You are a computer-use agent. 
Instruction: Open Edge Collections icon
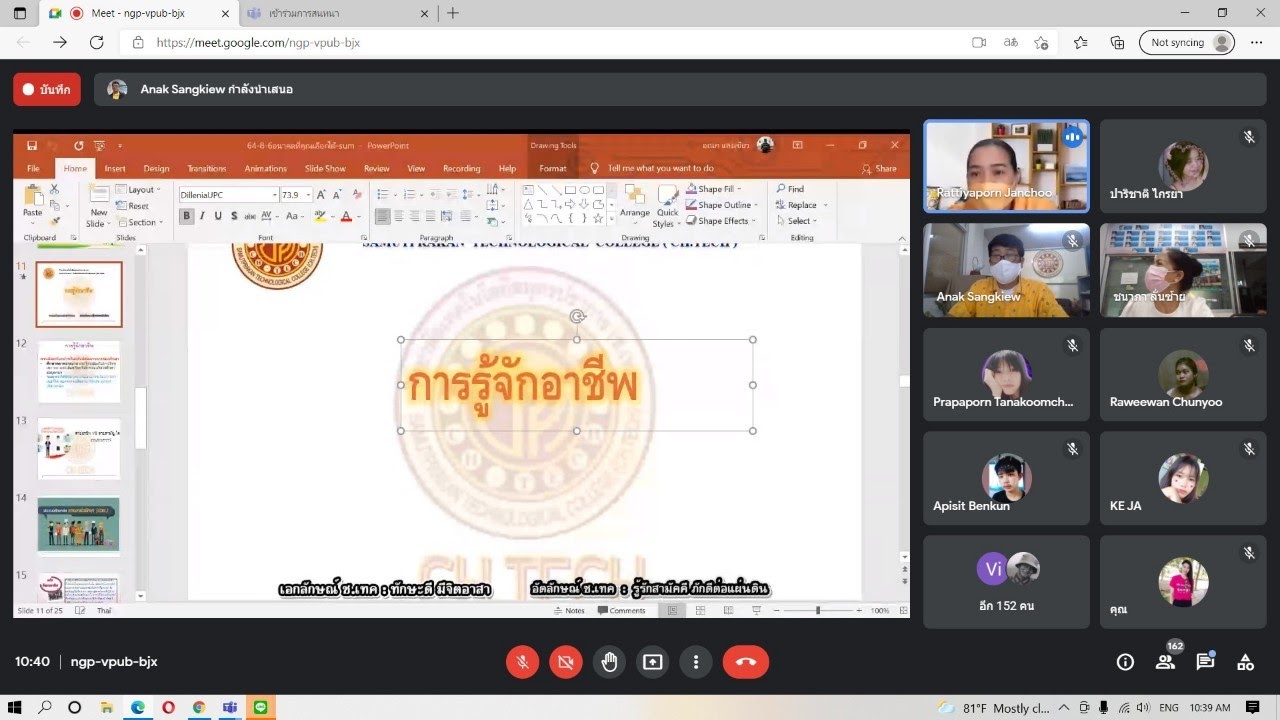[1118, 43]
